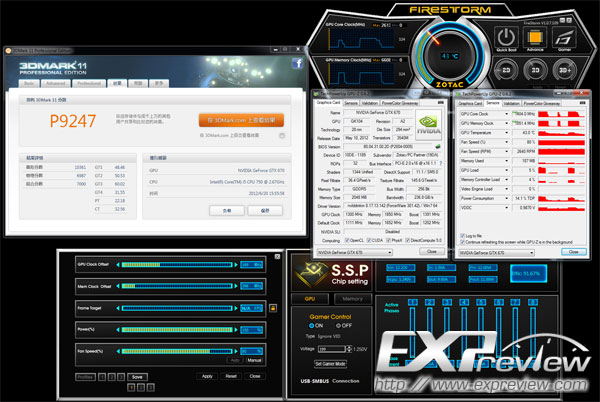Open the GPU Load sensor dropdown
Screen dimensions: 600x402
[x=506, y=170]
